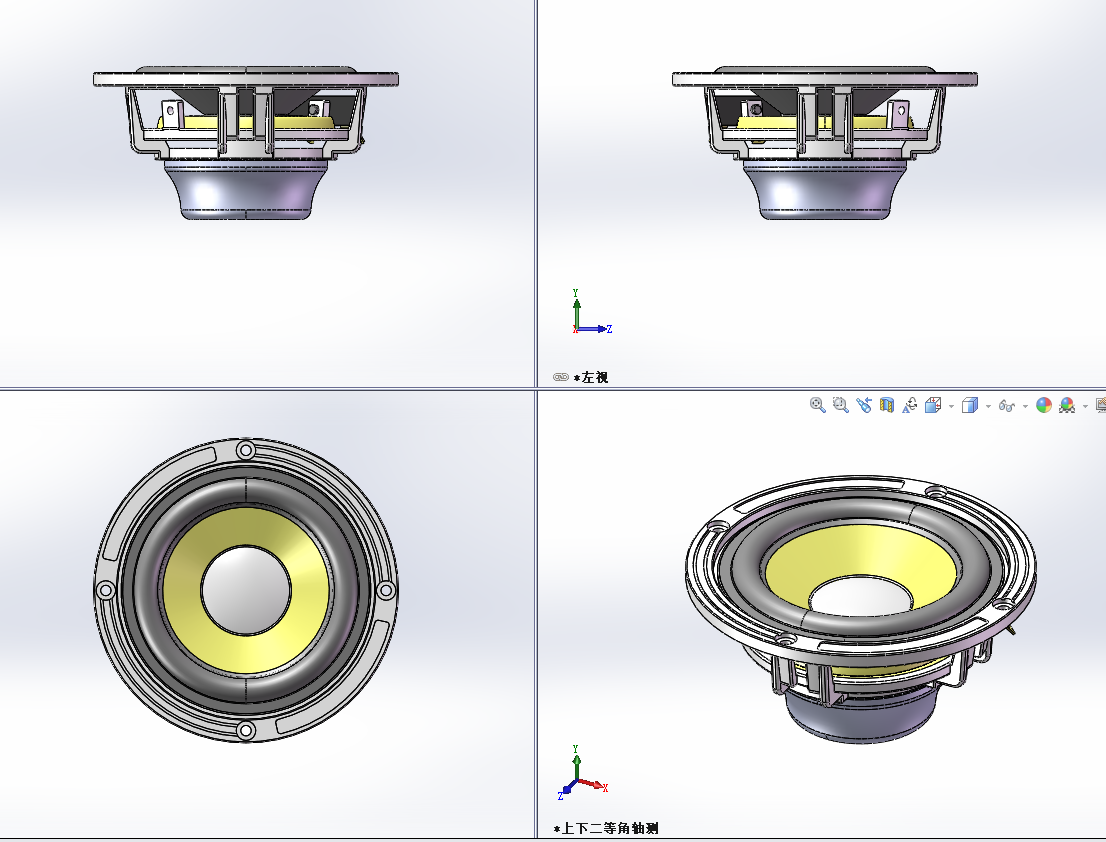Click the XYZ triad in the isometric view
This screenshot has width=1106, height=842.
tap(583, 772)
